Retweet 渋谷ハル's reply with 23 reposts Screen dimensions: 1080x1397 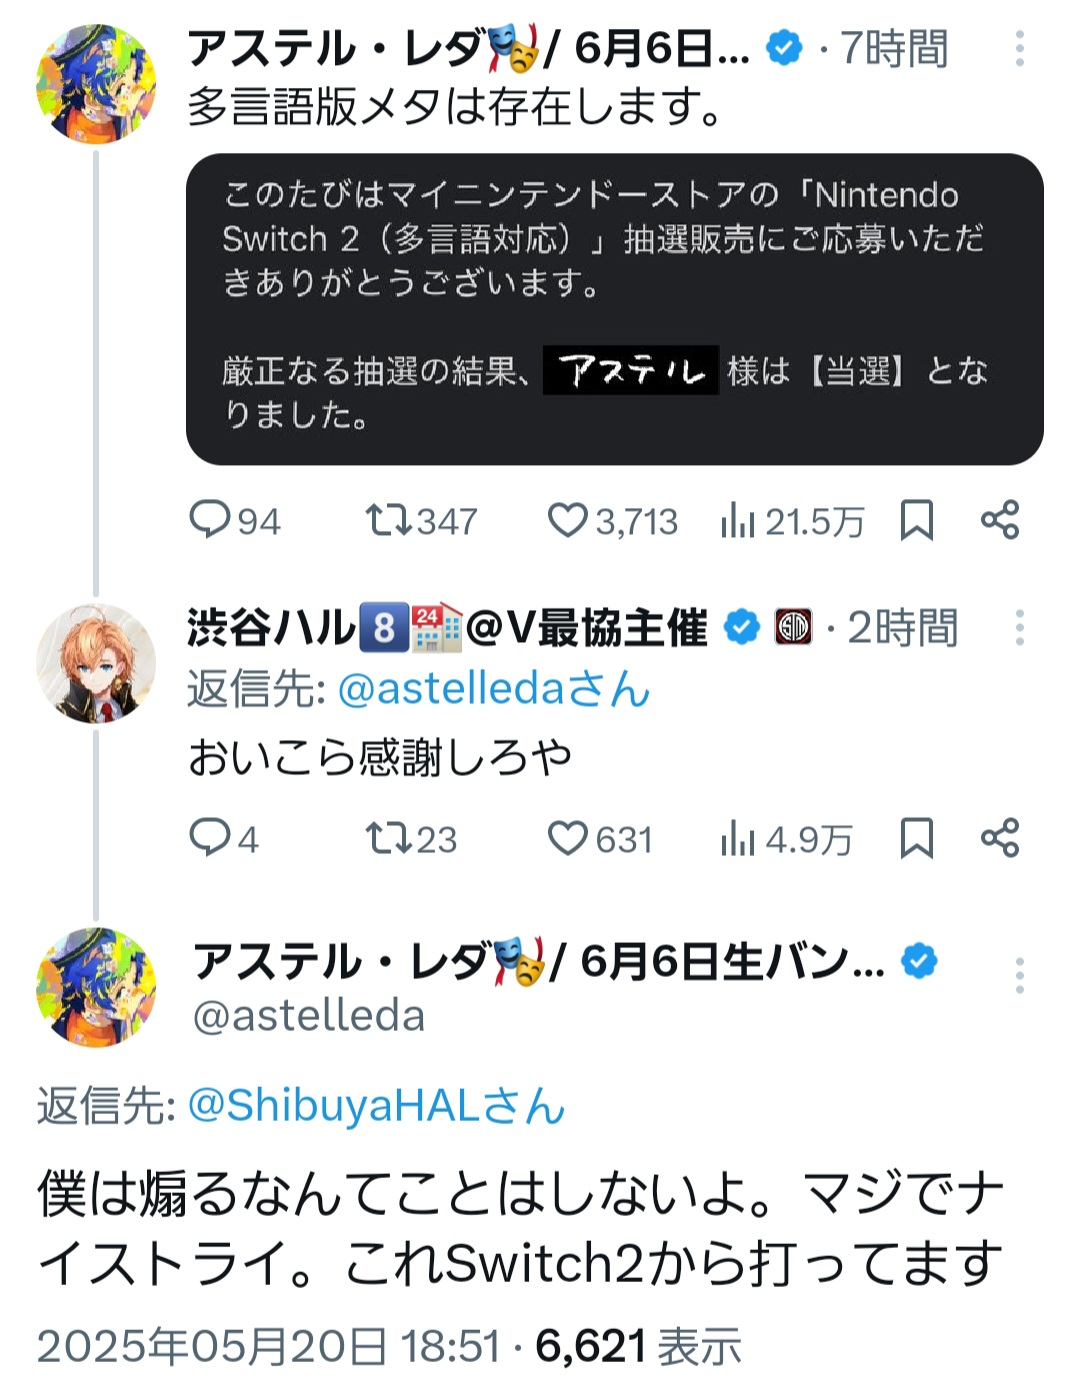click(411, 838)
